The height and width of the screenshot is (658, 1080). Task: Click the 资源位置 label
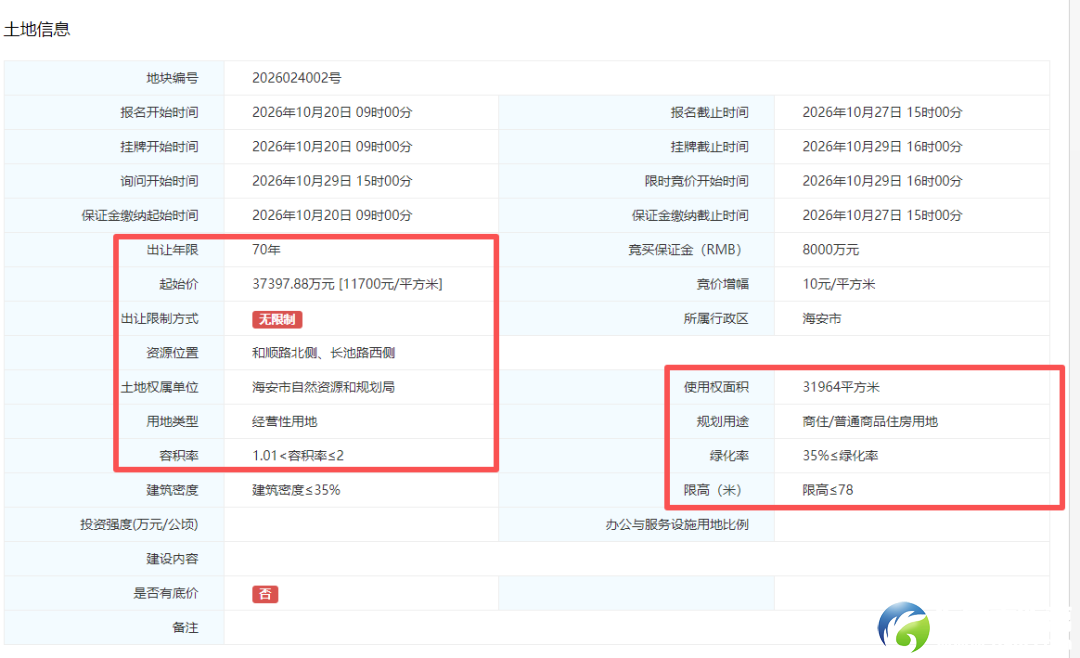172,353
